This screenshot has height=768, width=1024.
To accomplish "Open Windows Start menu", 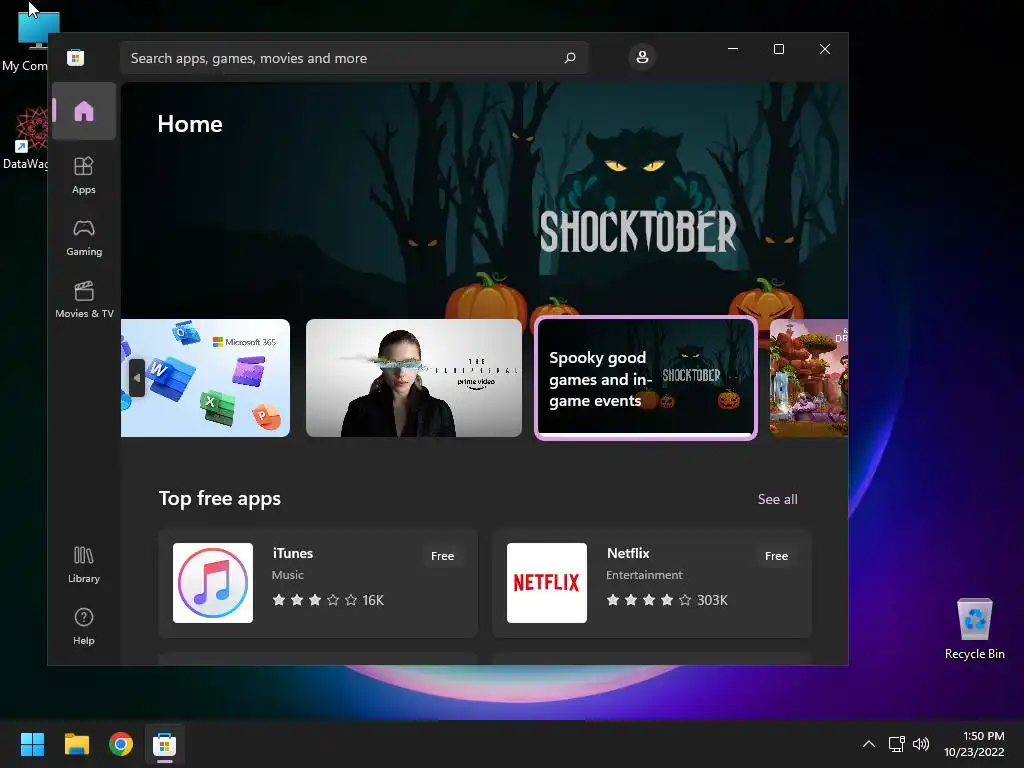I will click(x=32, y=744).
